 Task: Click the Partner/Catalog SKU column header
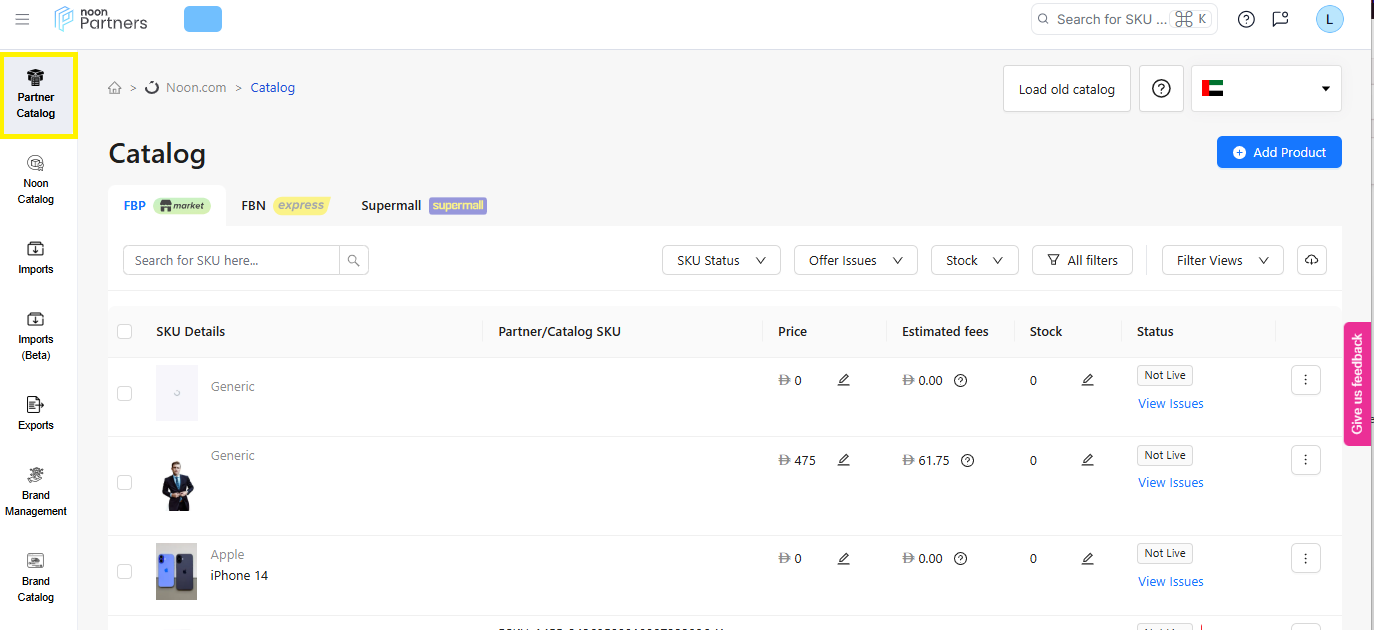pos(559,331)
